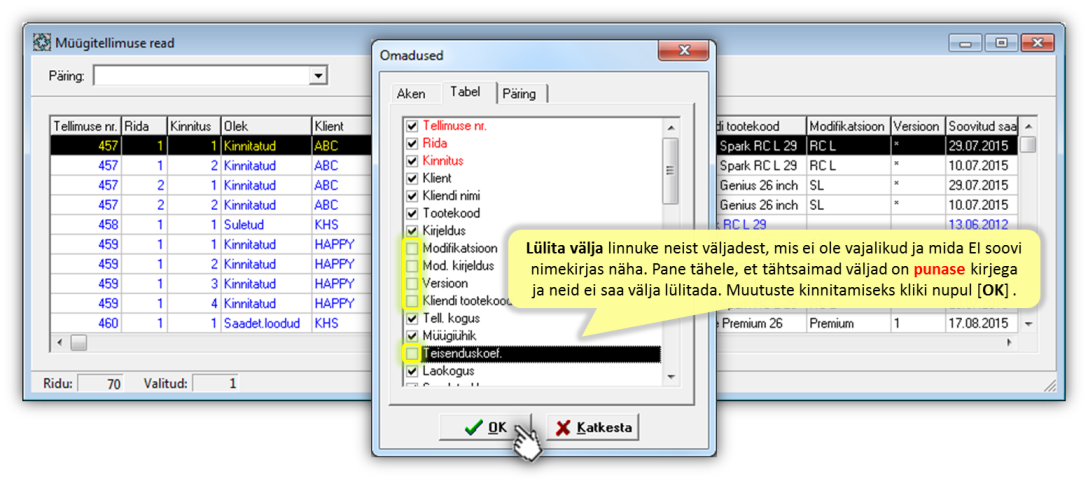Viewport: 1088px width, 480px height.
Task: Select the Saadet.loodud status cell
Action: (266, 323)
